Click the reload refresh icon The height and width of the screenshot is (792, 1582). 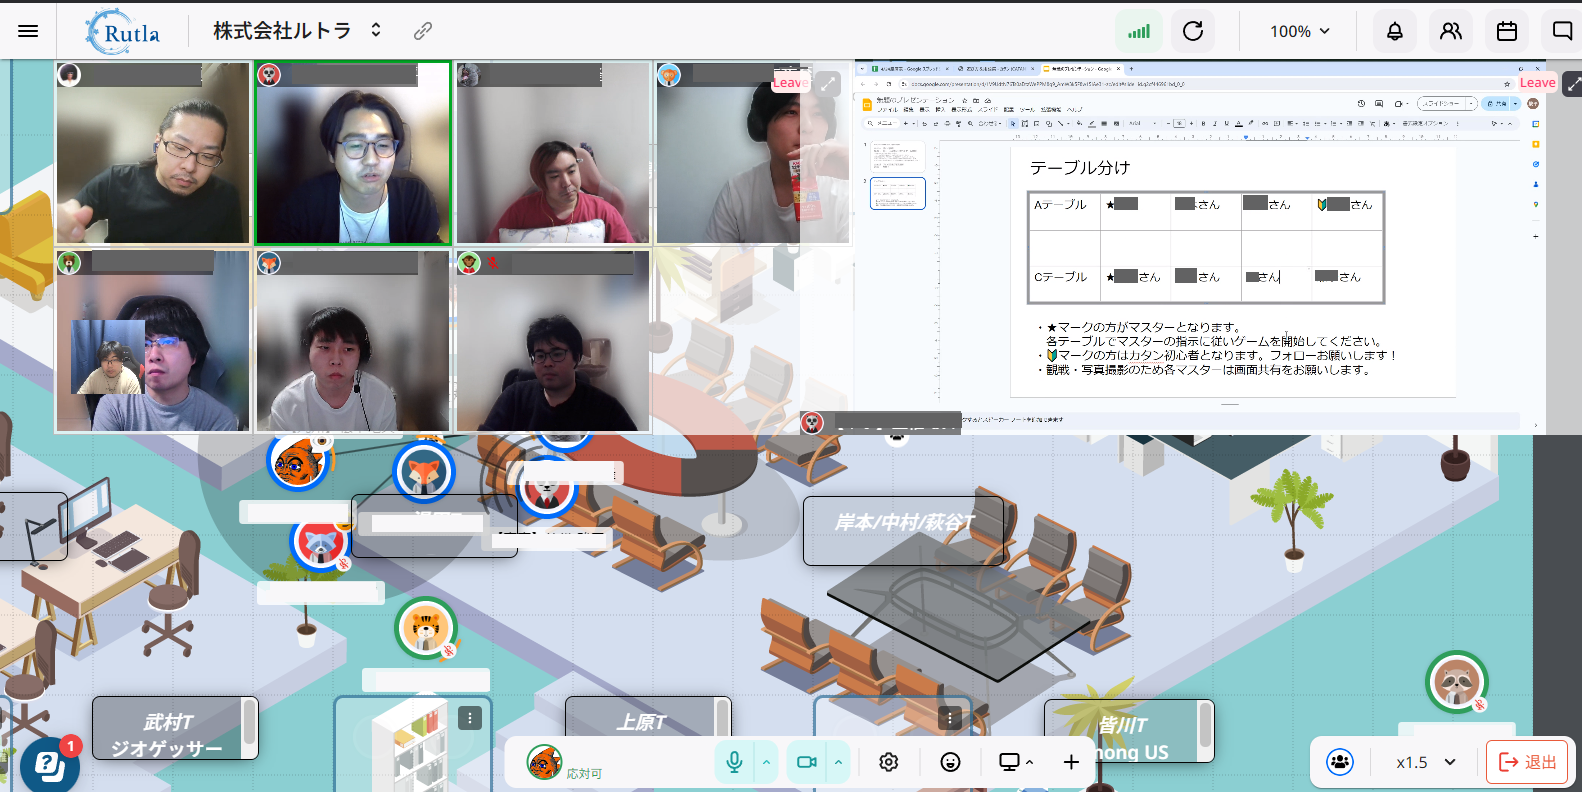coord(1193,31)
